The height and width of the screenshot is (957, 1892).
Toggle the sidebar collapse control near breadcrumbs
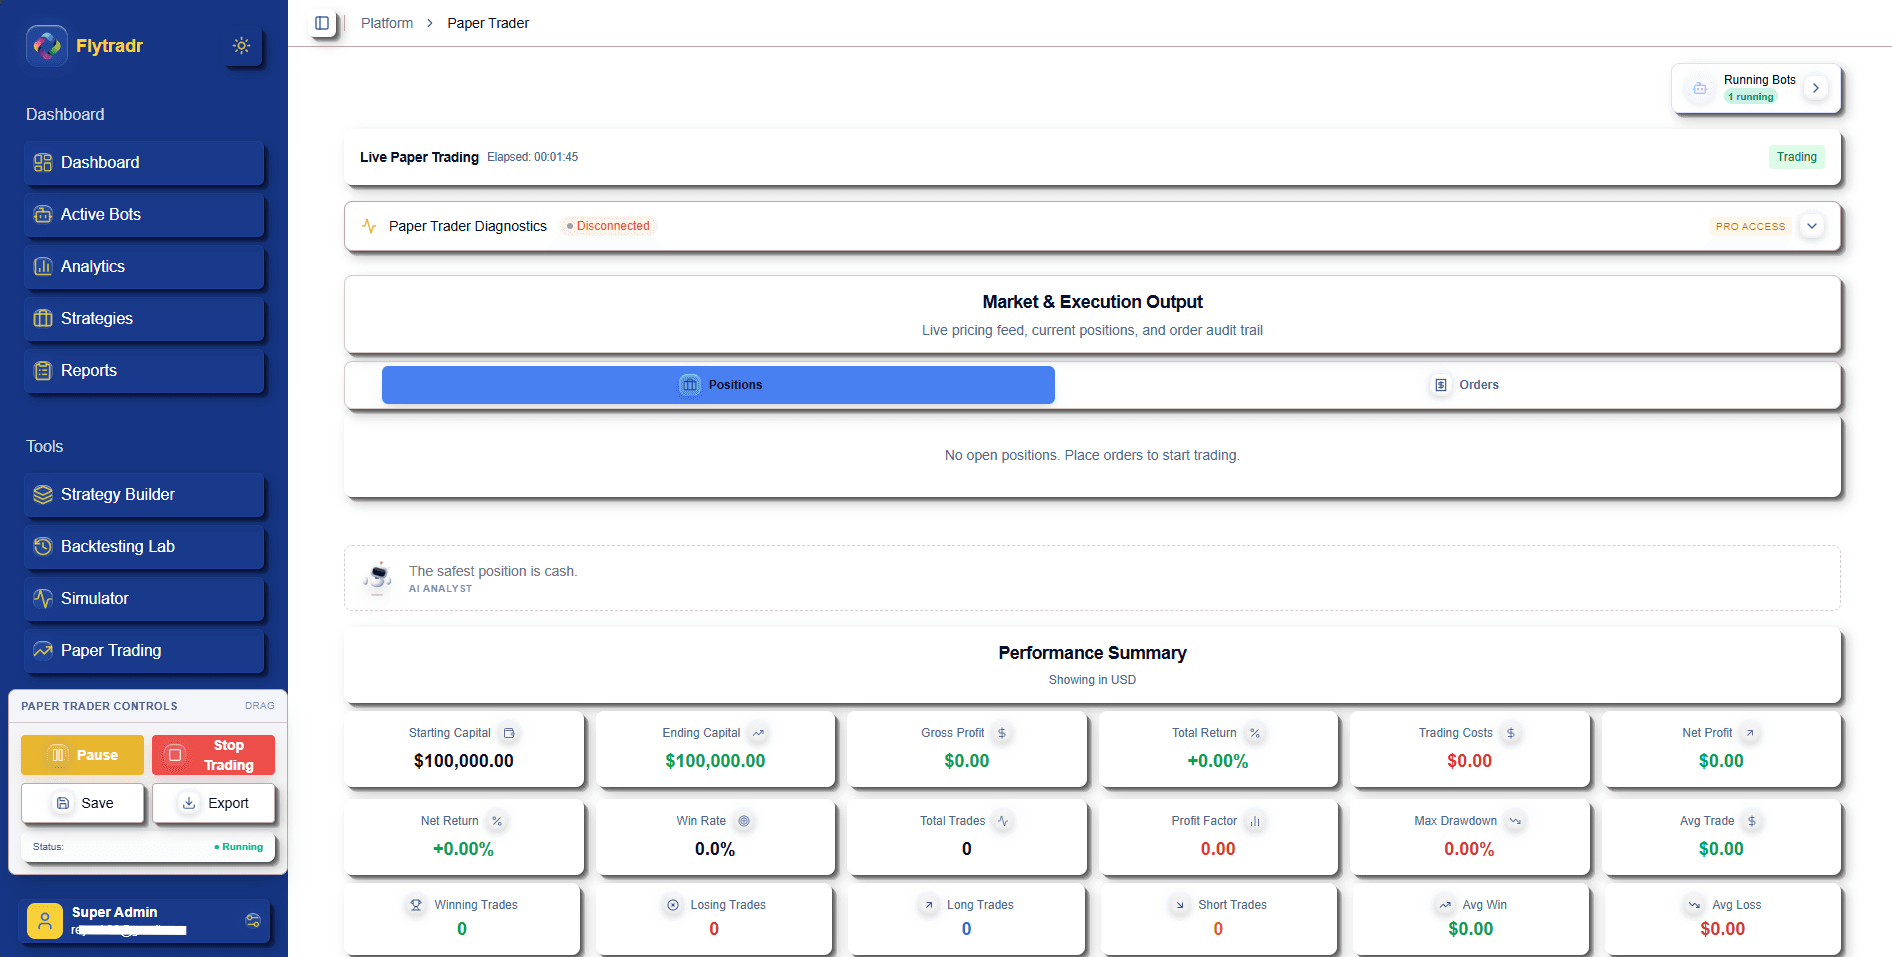point(321,22)
